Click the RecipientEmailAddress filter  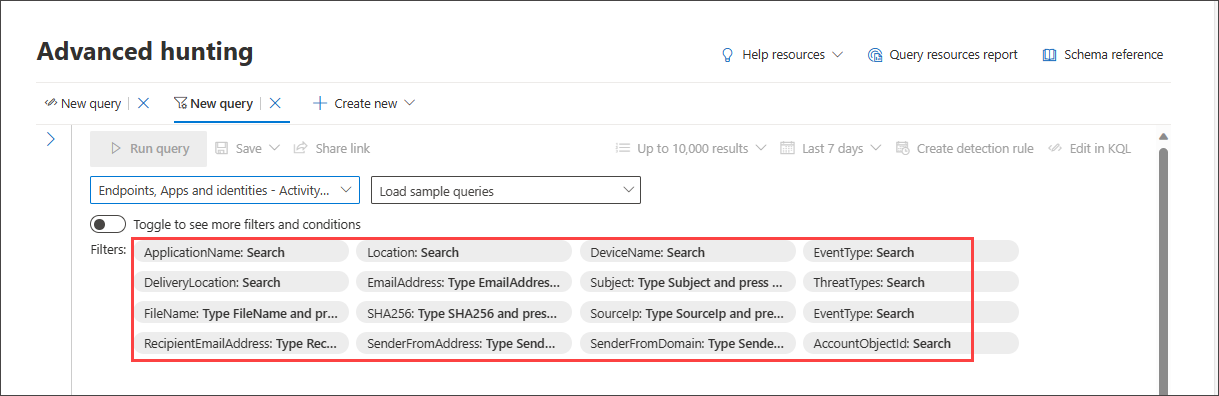click(x=241, y=343)
